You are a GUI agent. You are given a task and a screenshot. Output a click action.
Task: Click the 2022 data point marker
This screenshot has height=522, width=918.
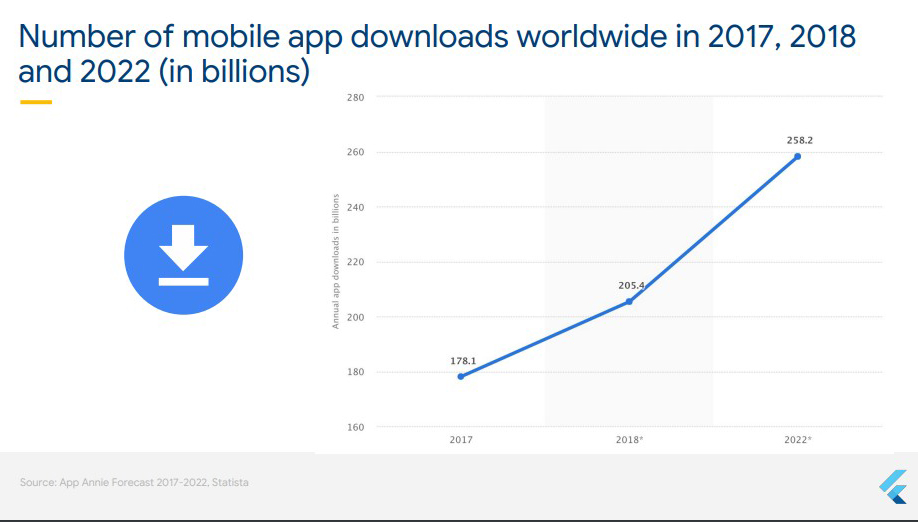pos(797,156)
